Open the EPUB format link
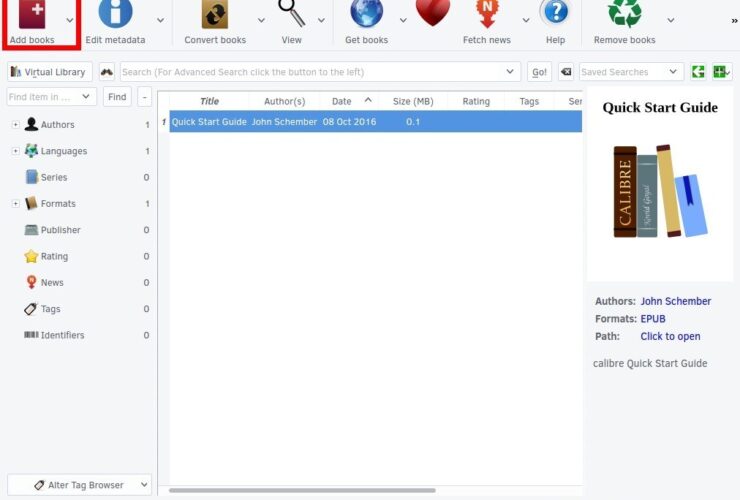The image size is (740, 500). point(653,319)
